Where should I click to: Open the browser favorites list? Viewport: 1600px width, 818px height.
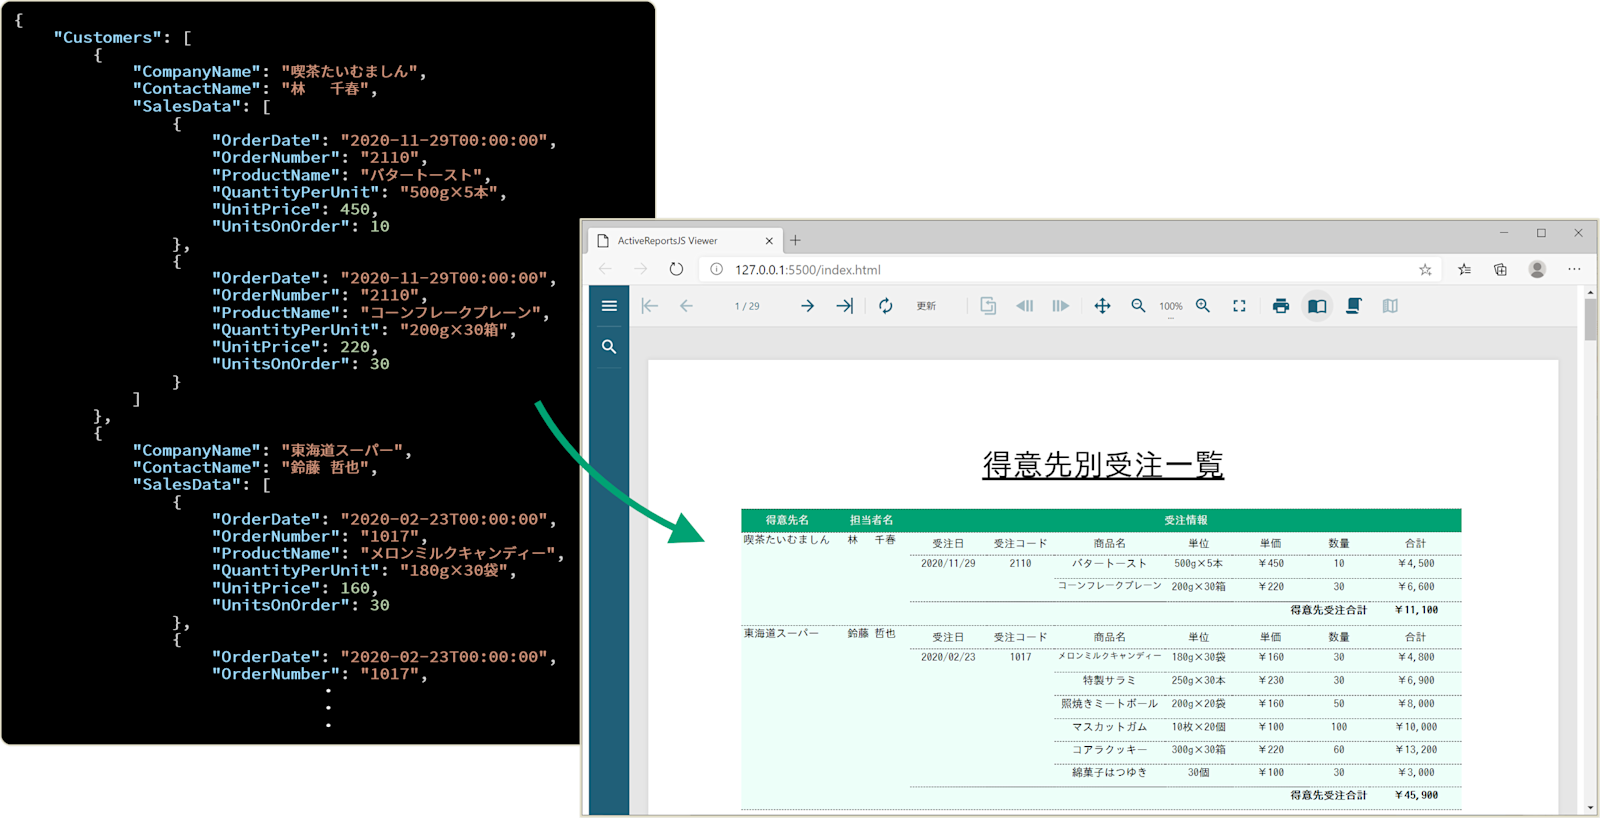(x=1464, y=269)
